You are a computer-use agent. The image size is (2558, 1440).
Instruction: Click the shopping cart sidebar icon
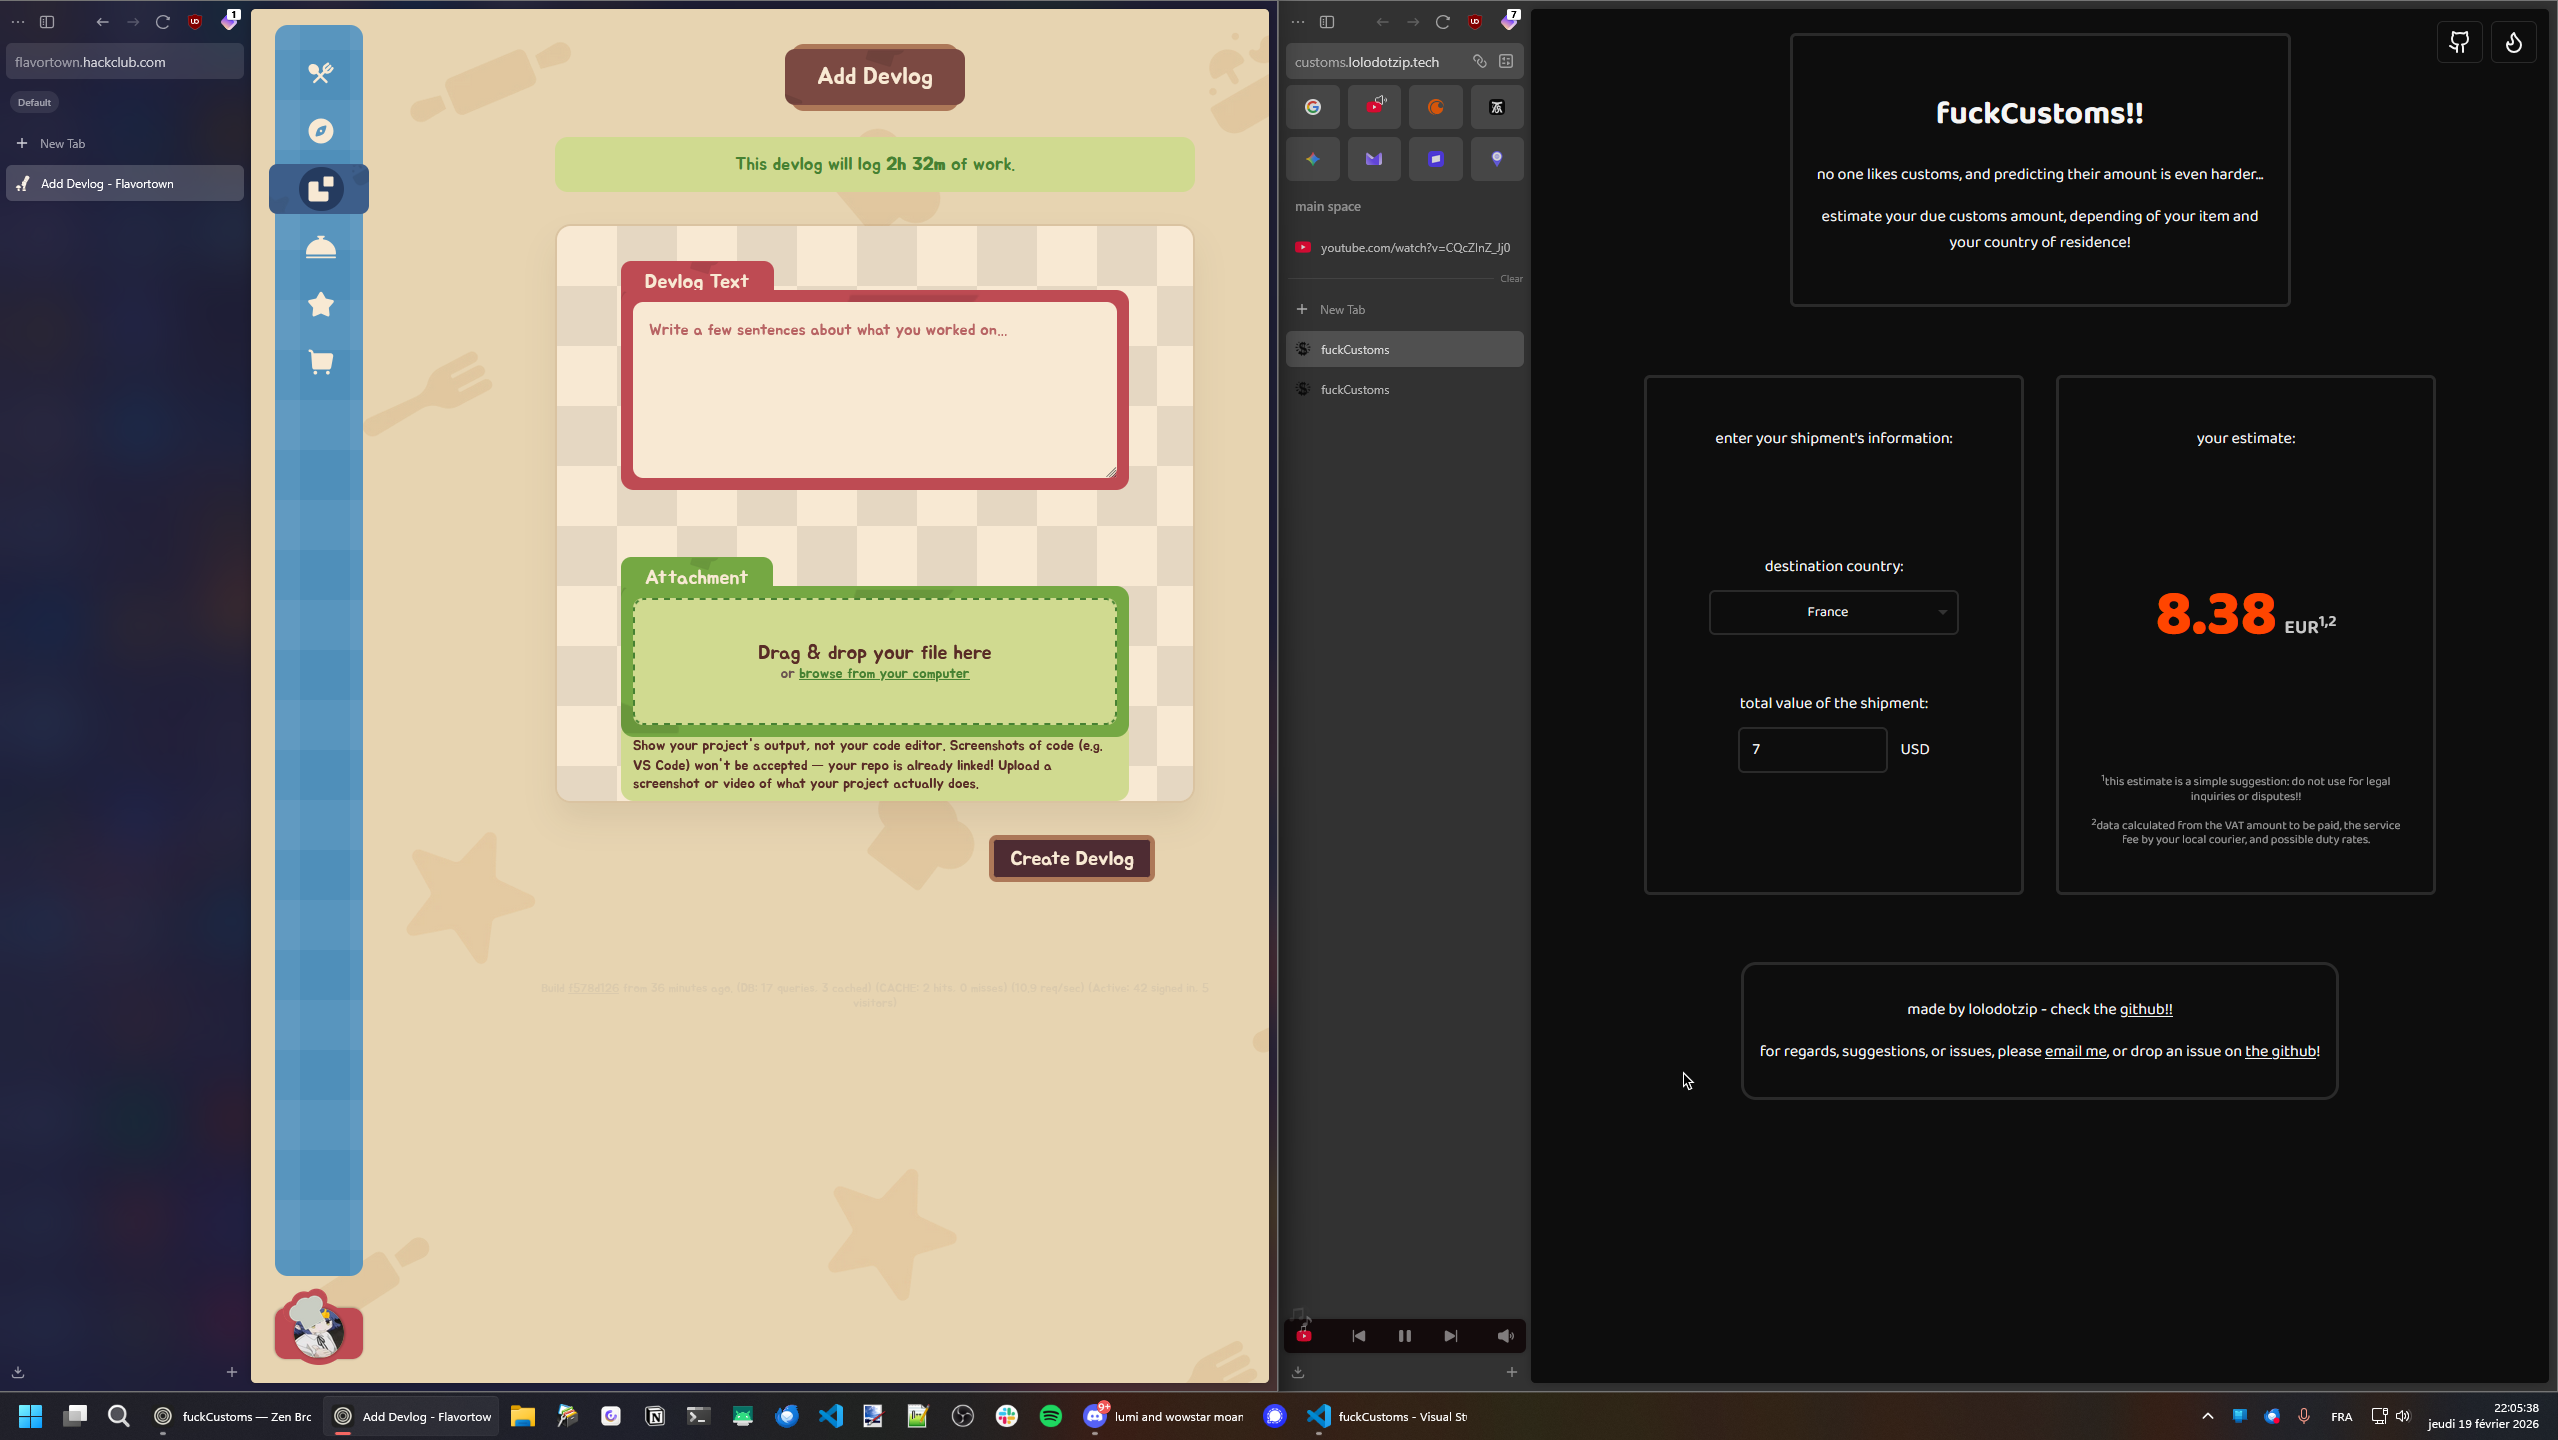[320, 362]
